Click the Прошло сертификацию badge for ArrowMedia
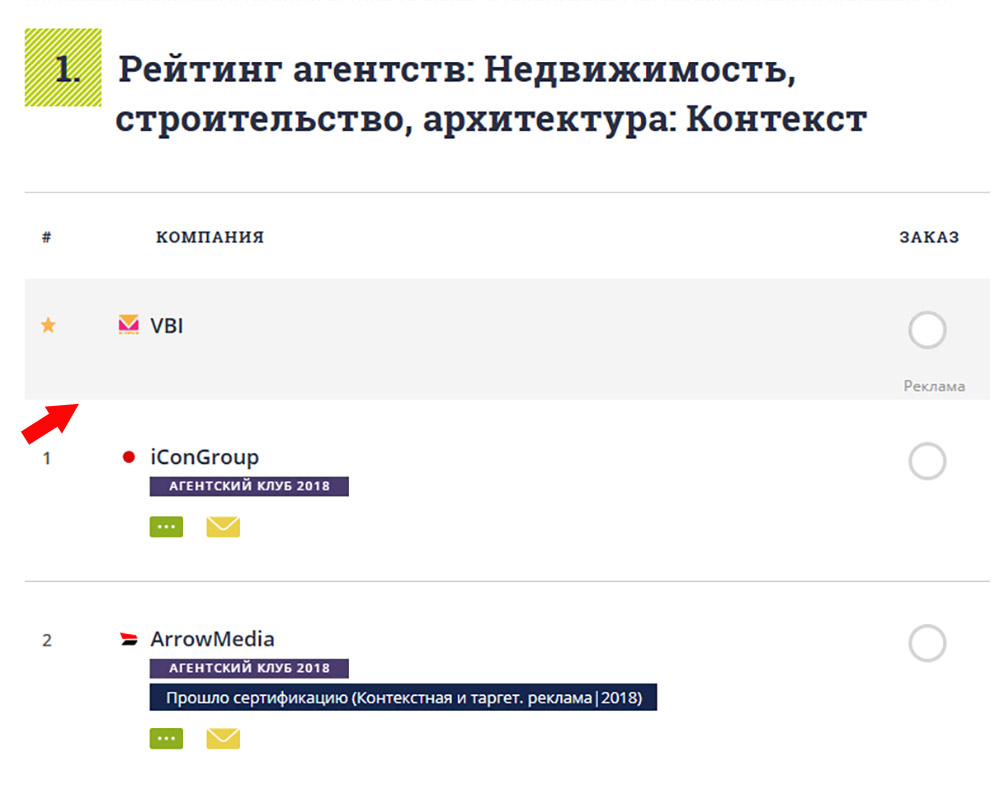This screenshot has width=1000, height=785. 403,698
